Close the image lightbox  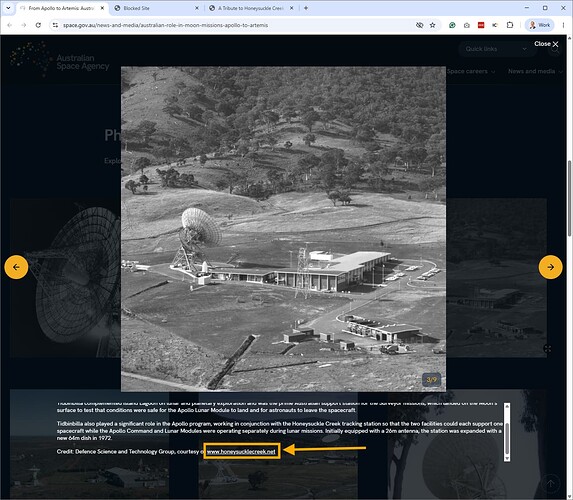coord(546,44)
